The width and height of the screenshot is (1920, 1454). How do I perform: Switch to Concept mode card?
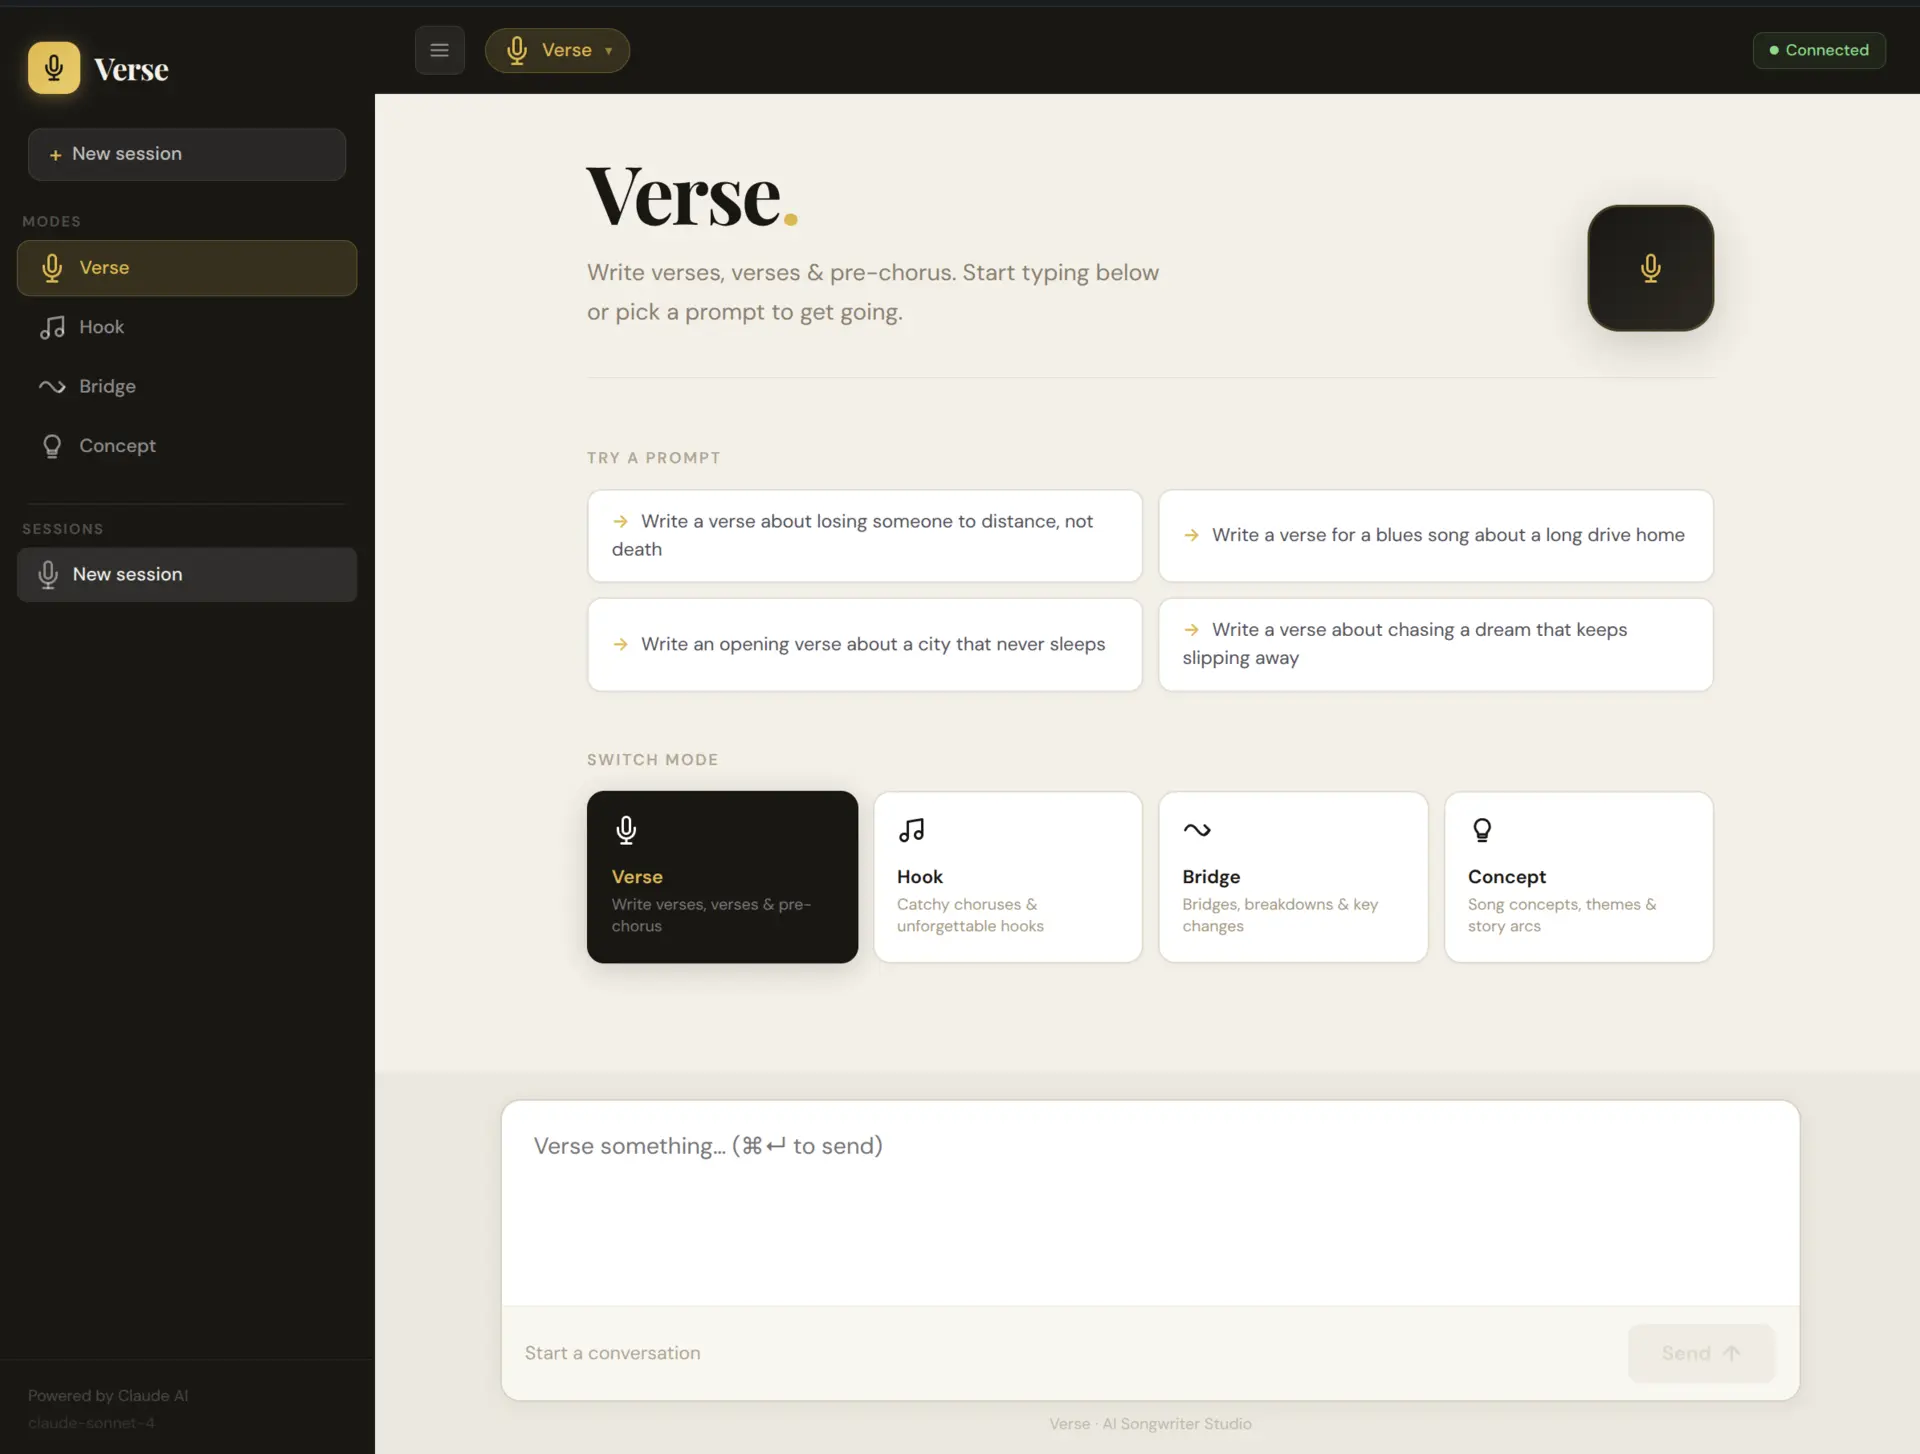coord(1579,877)
